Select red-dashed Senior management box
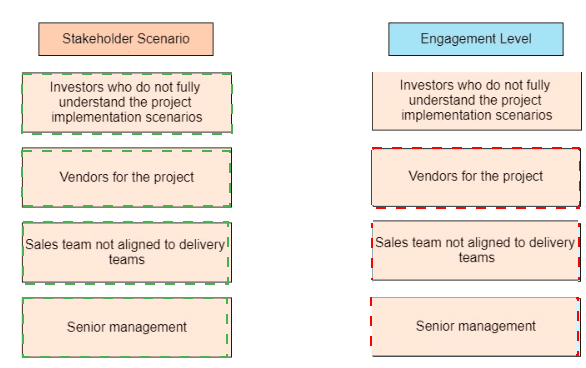 click(x=475, y=327)
